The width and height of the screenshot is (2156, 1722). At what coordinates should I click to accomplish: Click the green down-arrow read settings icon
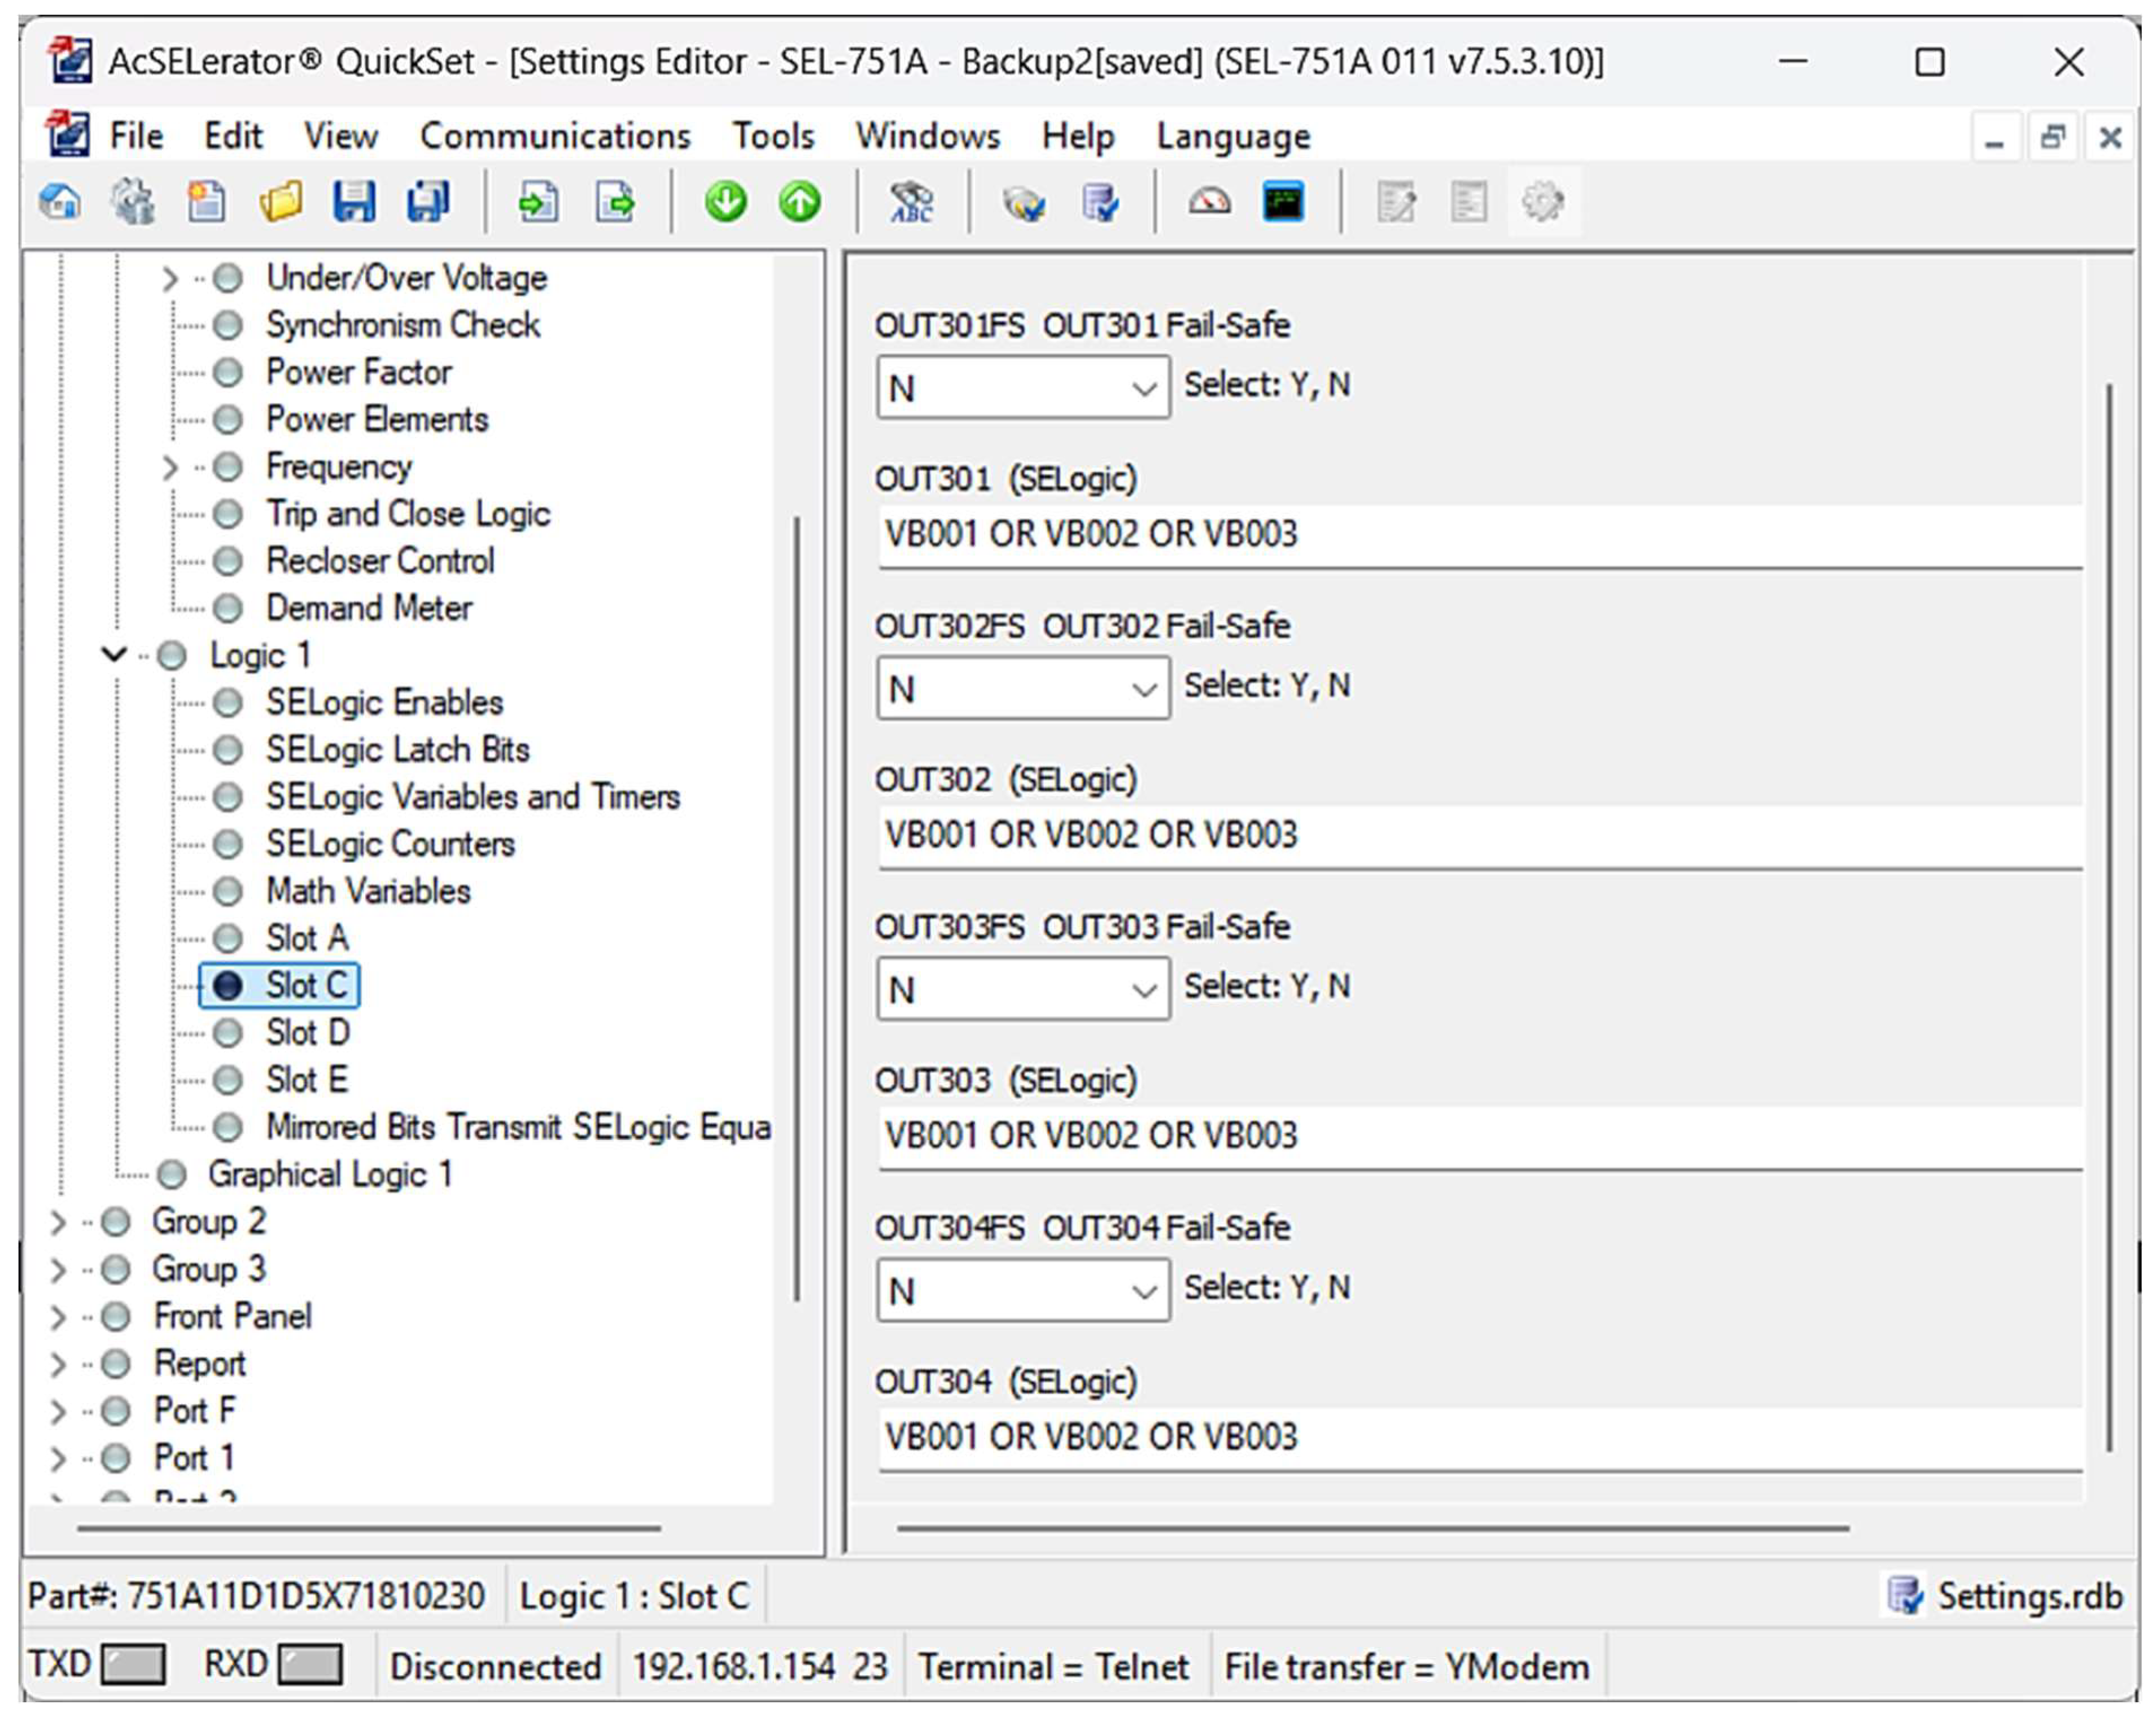pos(726,202)
